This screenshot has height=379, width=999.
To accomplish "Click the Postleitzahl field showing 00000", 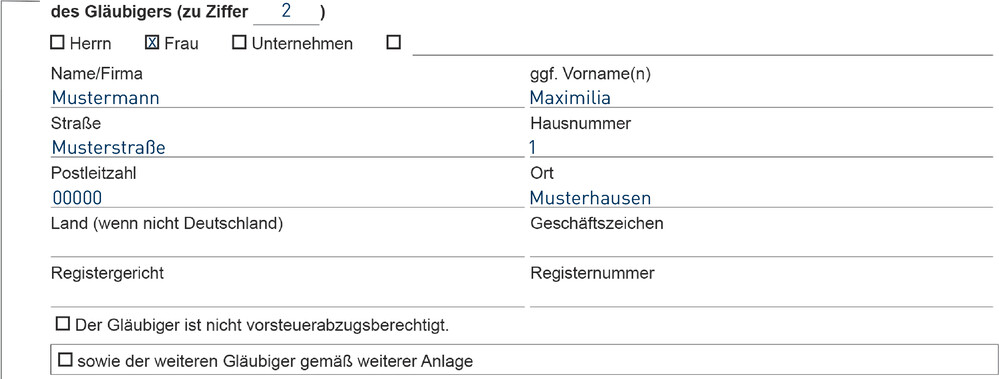I will pyautogui.click(x=287, y=197).
